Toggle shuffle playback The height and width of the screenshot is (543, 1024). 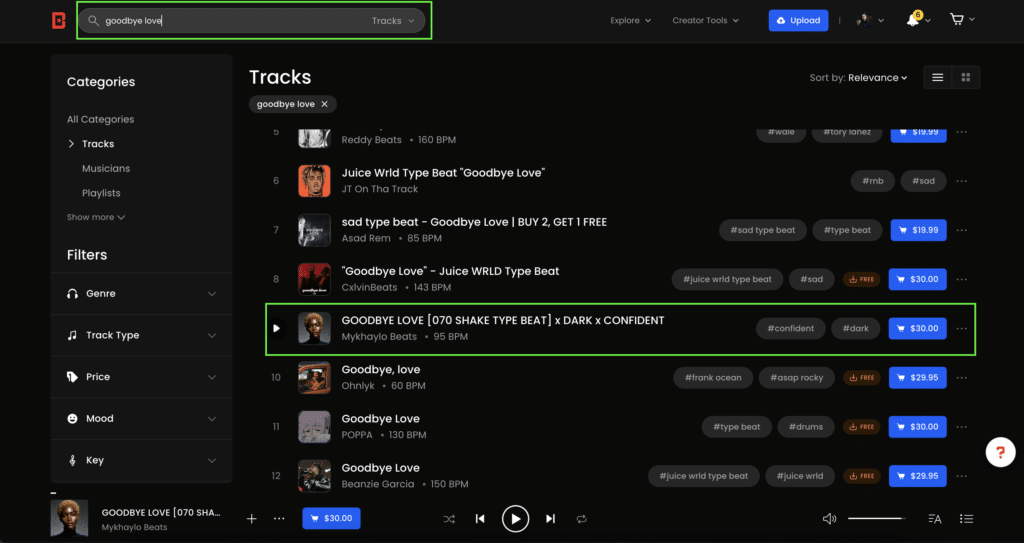(449, 519)
